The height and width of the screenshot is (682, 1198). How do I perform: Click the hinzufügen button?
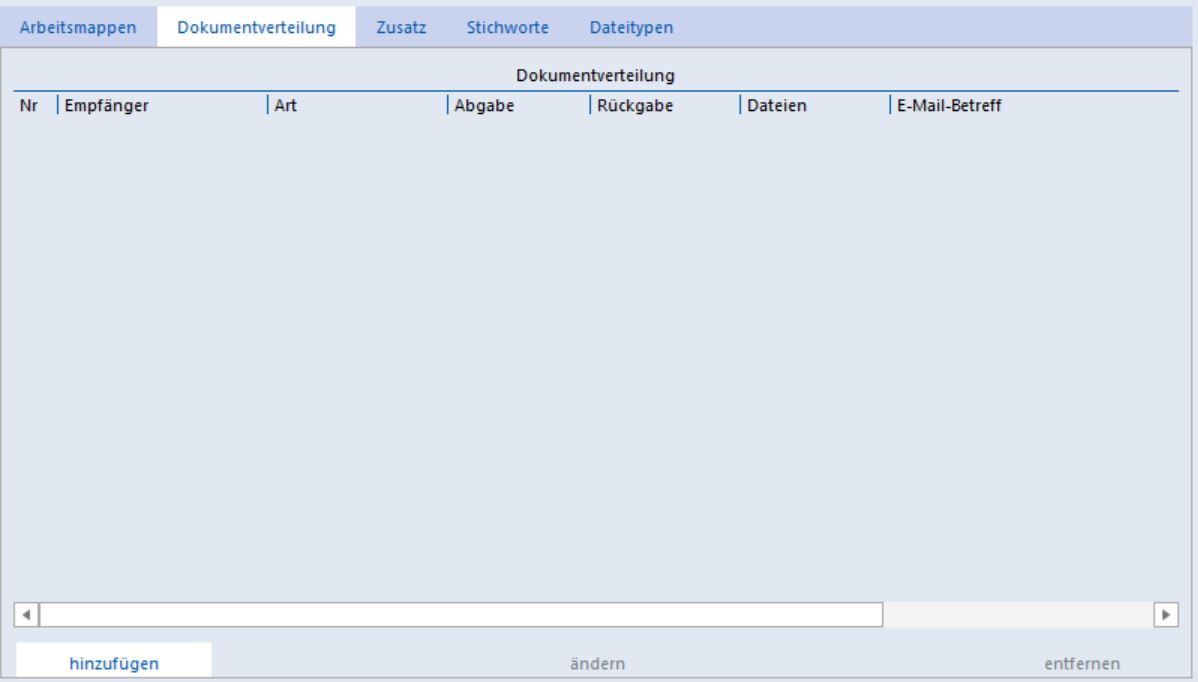pyautogui.click(x=114, y=663)
